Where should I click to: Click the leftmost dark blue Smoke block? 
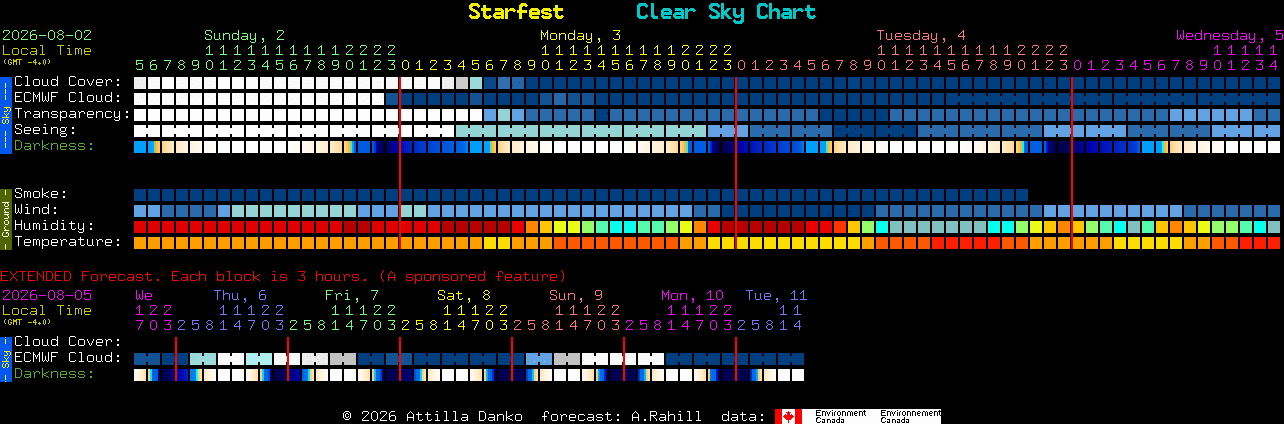point(140,194)
